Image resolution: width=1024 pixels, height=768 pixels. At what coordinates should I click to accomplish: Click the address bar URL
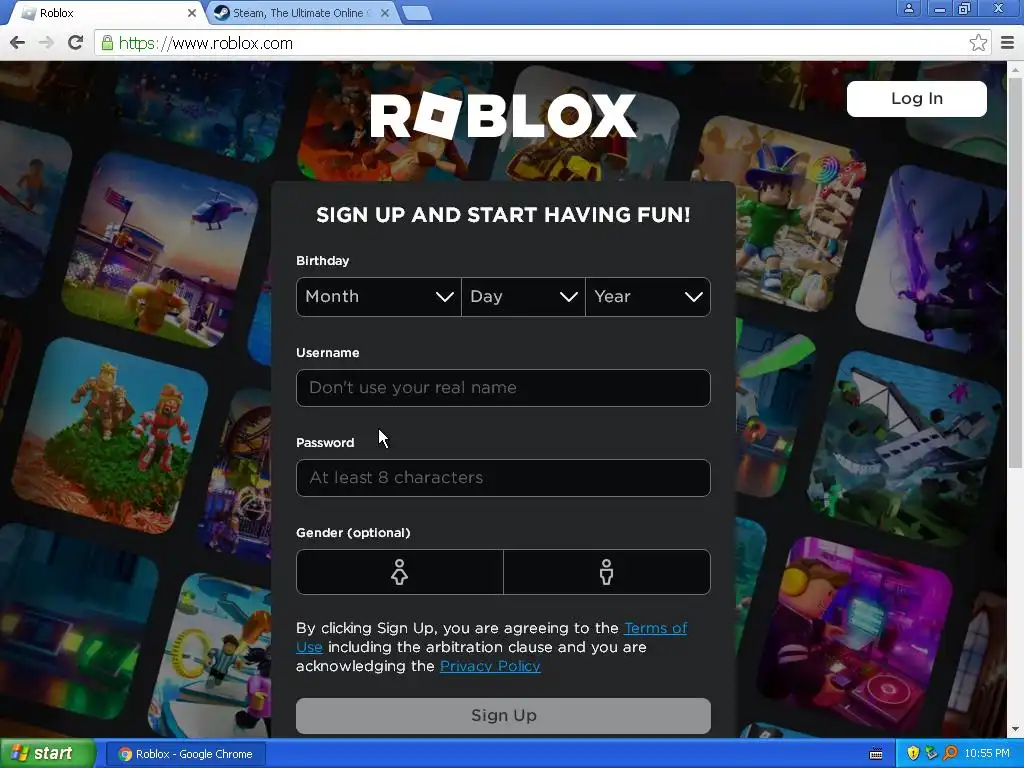point(205,43)
